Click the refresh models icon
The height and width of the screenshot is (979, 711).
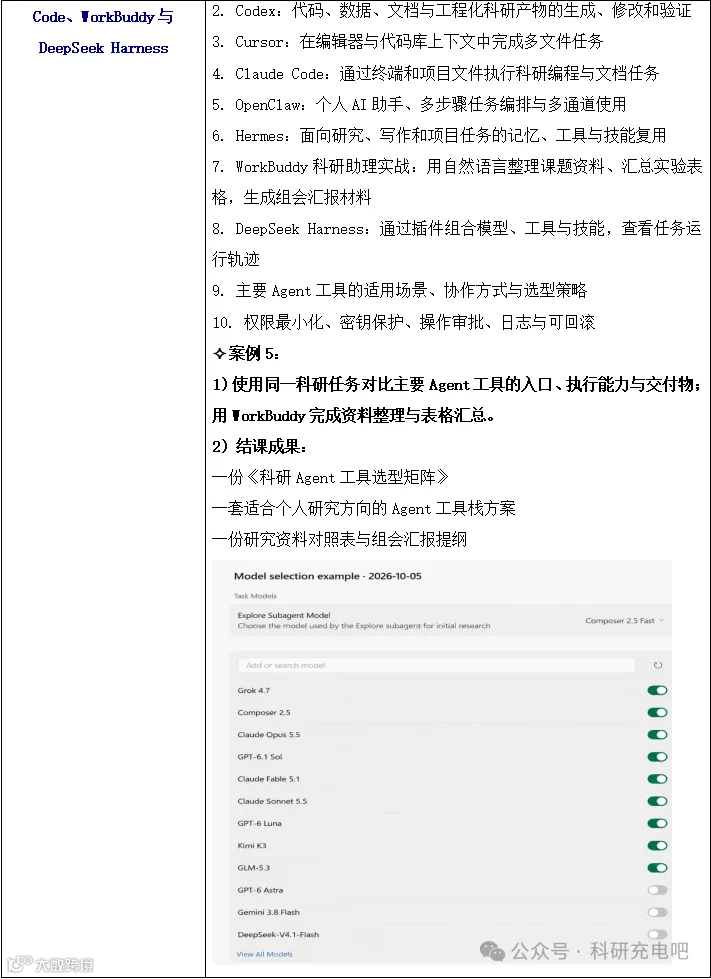pos(657,665)
